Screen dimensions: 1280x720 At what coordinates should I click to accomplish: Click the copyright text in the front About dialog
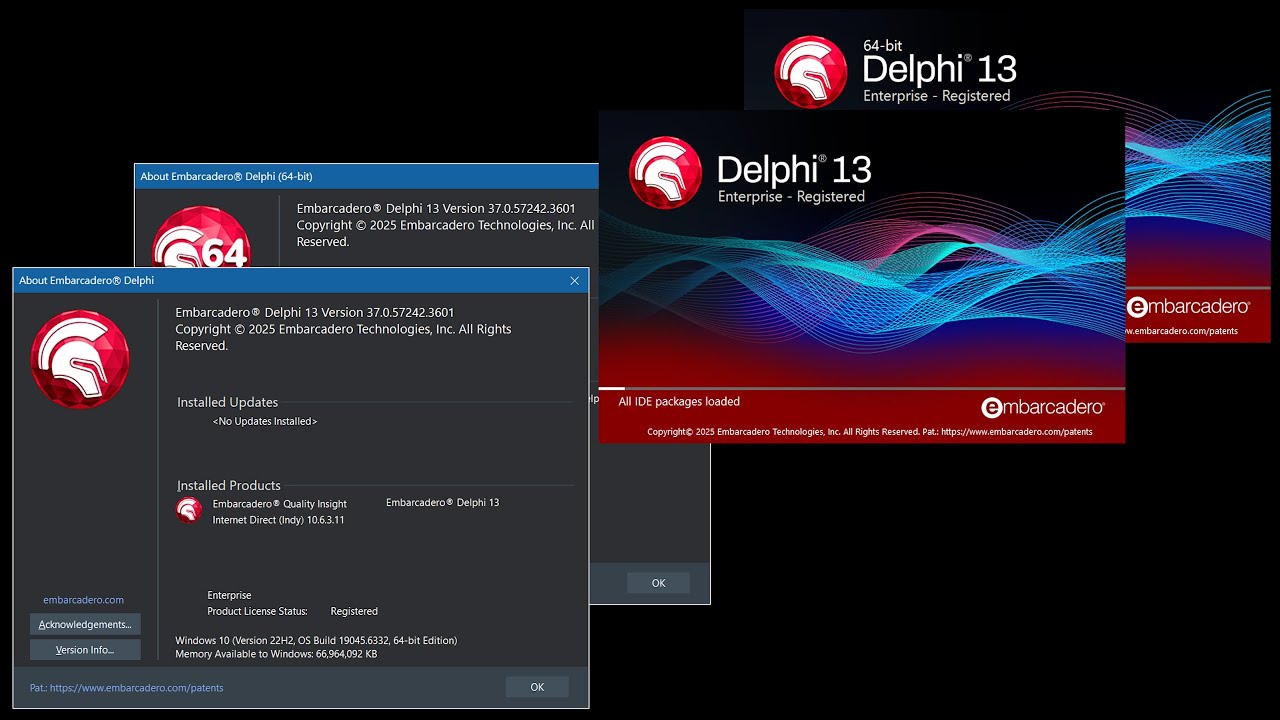tap(343, 337)
